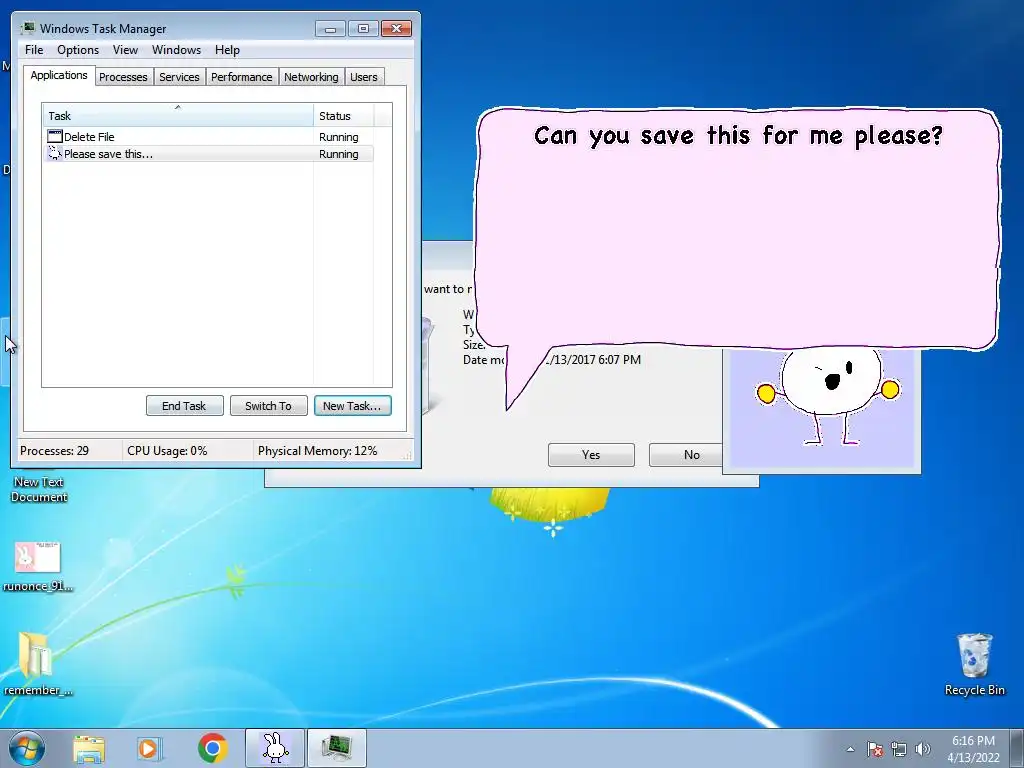Click the End Task button
Image resolution: width=1024 pixels, height=768 pixels.
(x=184, y=406)
